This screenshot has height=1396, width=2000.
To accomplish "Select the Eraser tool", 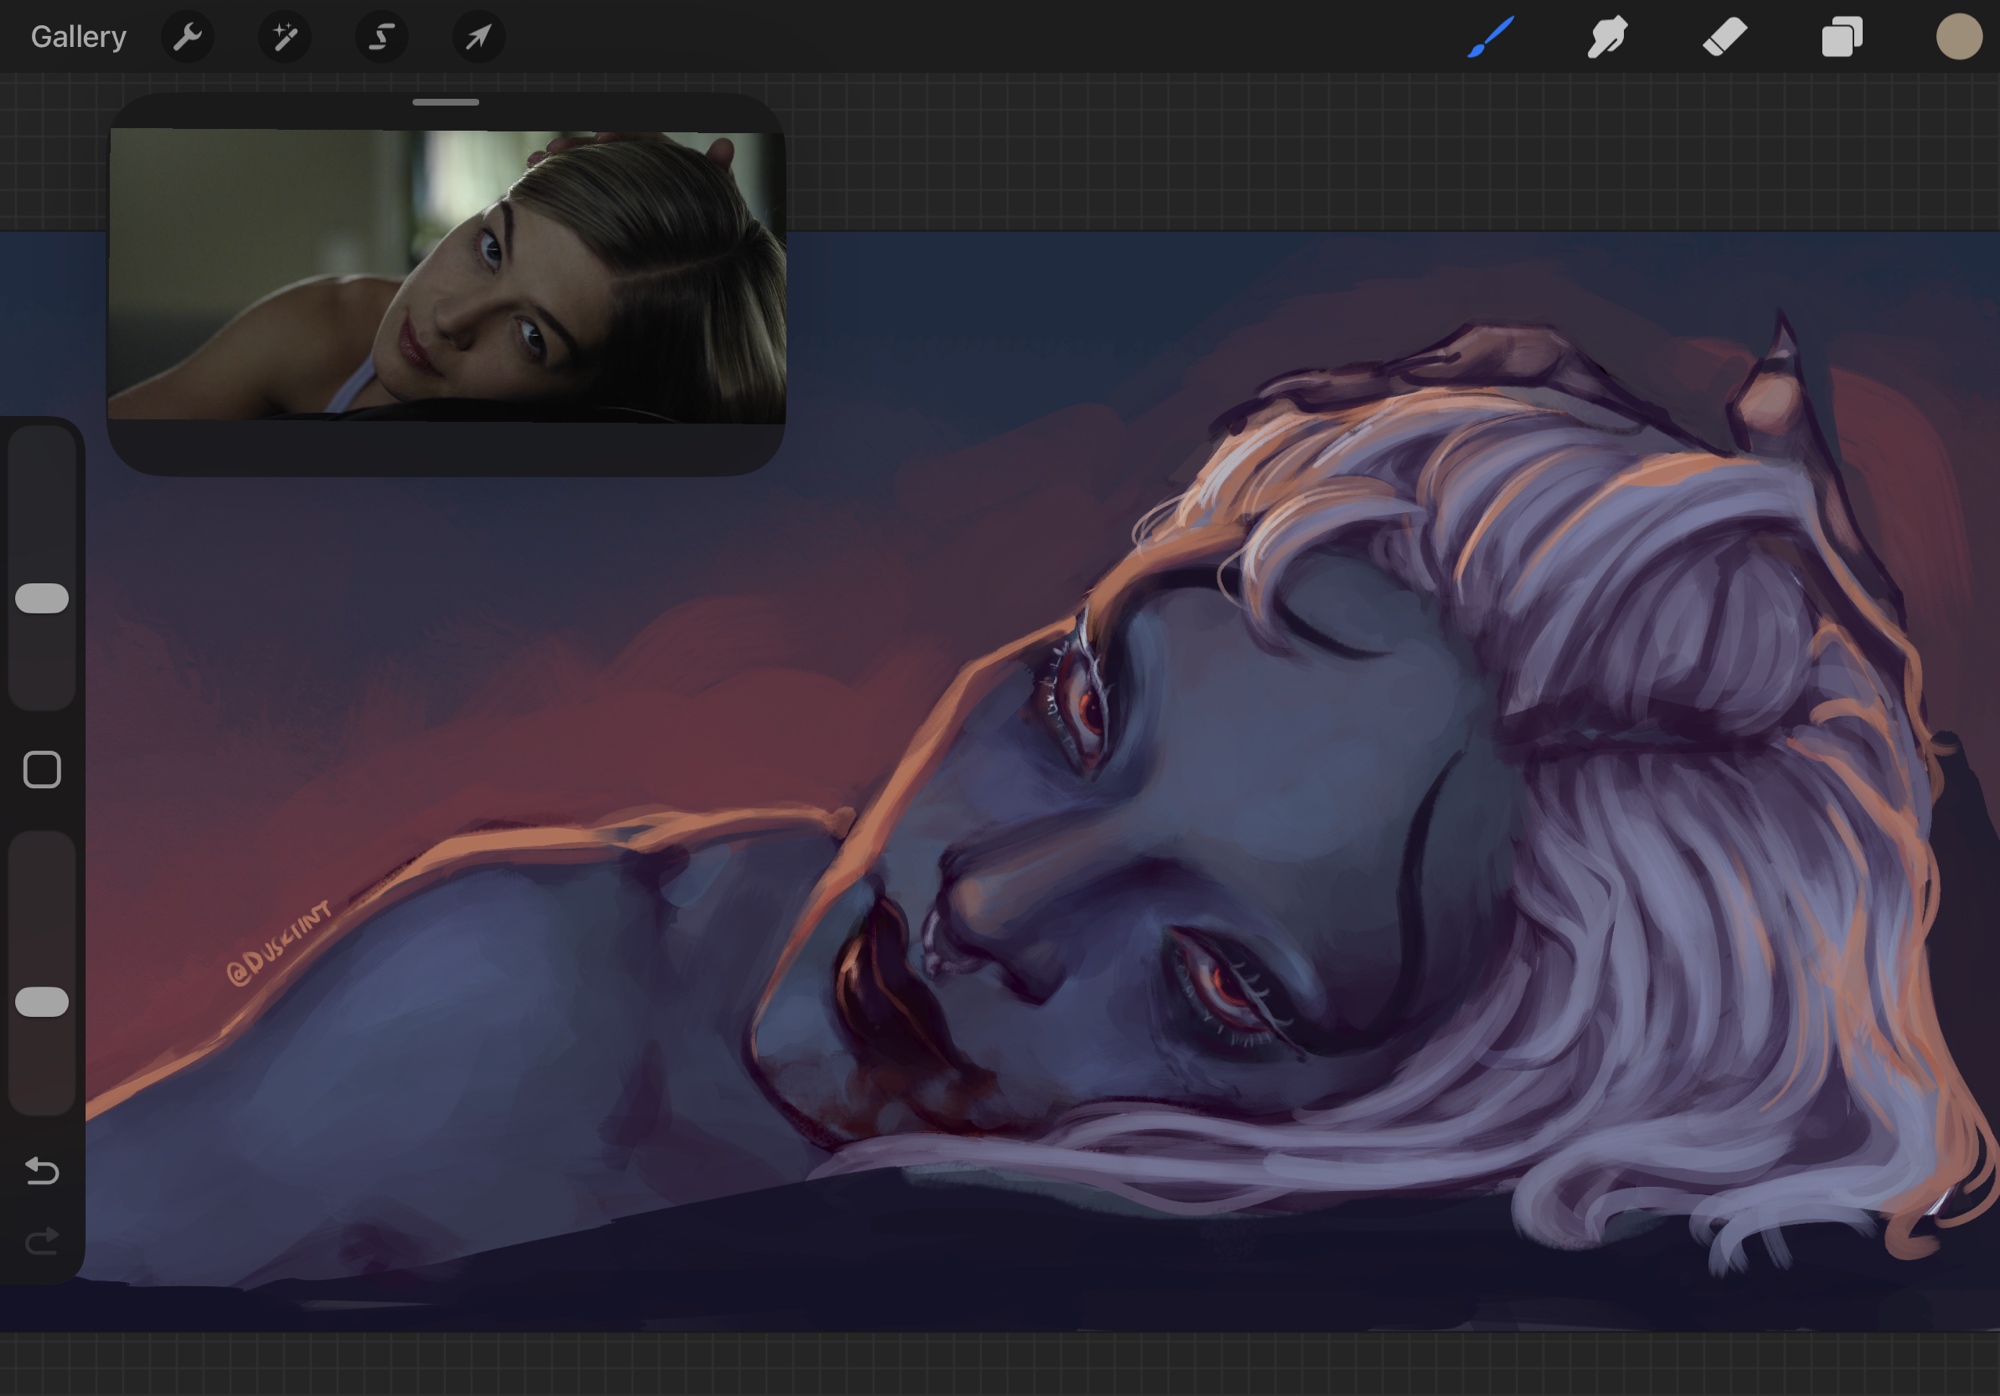I will click(x=1724, y=37).
